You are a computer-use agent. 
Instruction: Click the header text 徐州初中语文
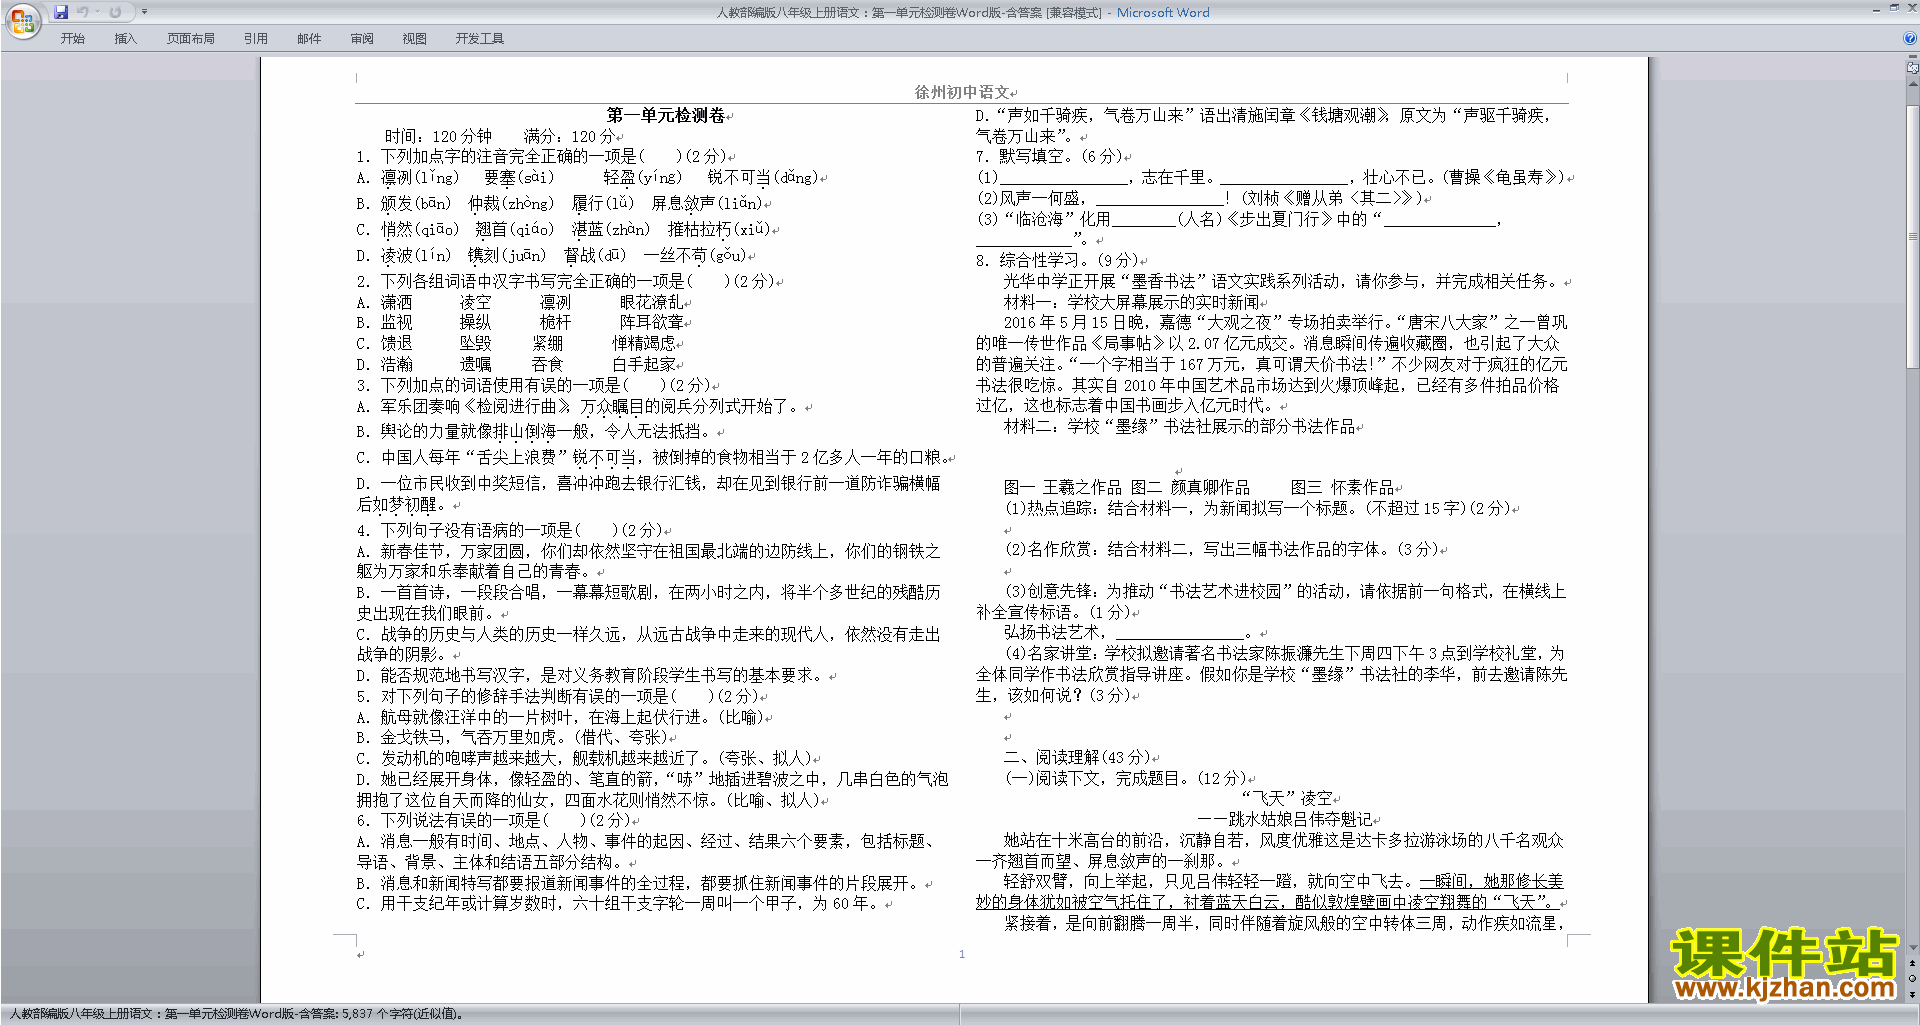pyautogui.click(x=962, y=92)
